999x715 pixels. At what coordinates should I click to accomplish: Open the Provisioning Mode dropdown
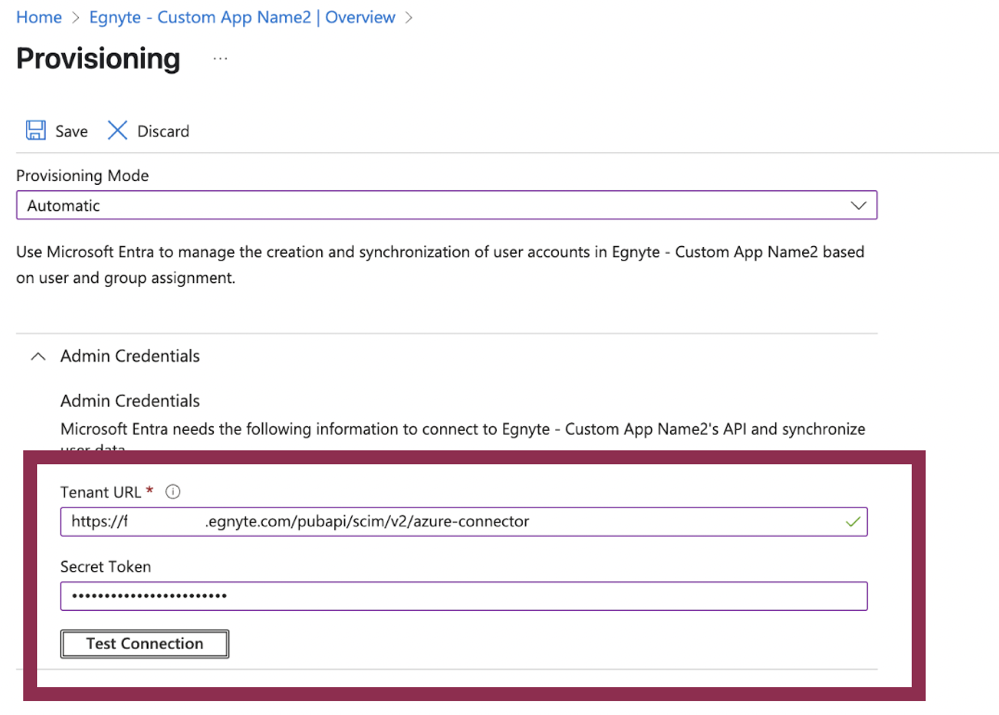click(446, 205)
